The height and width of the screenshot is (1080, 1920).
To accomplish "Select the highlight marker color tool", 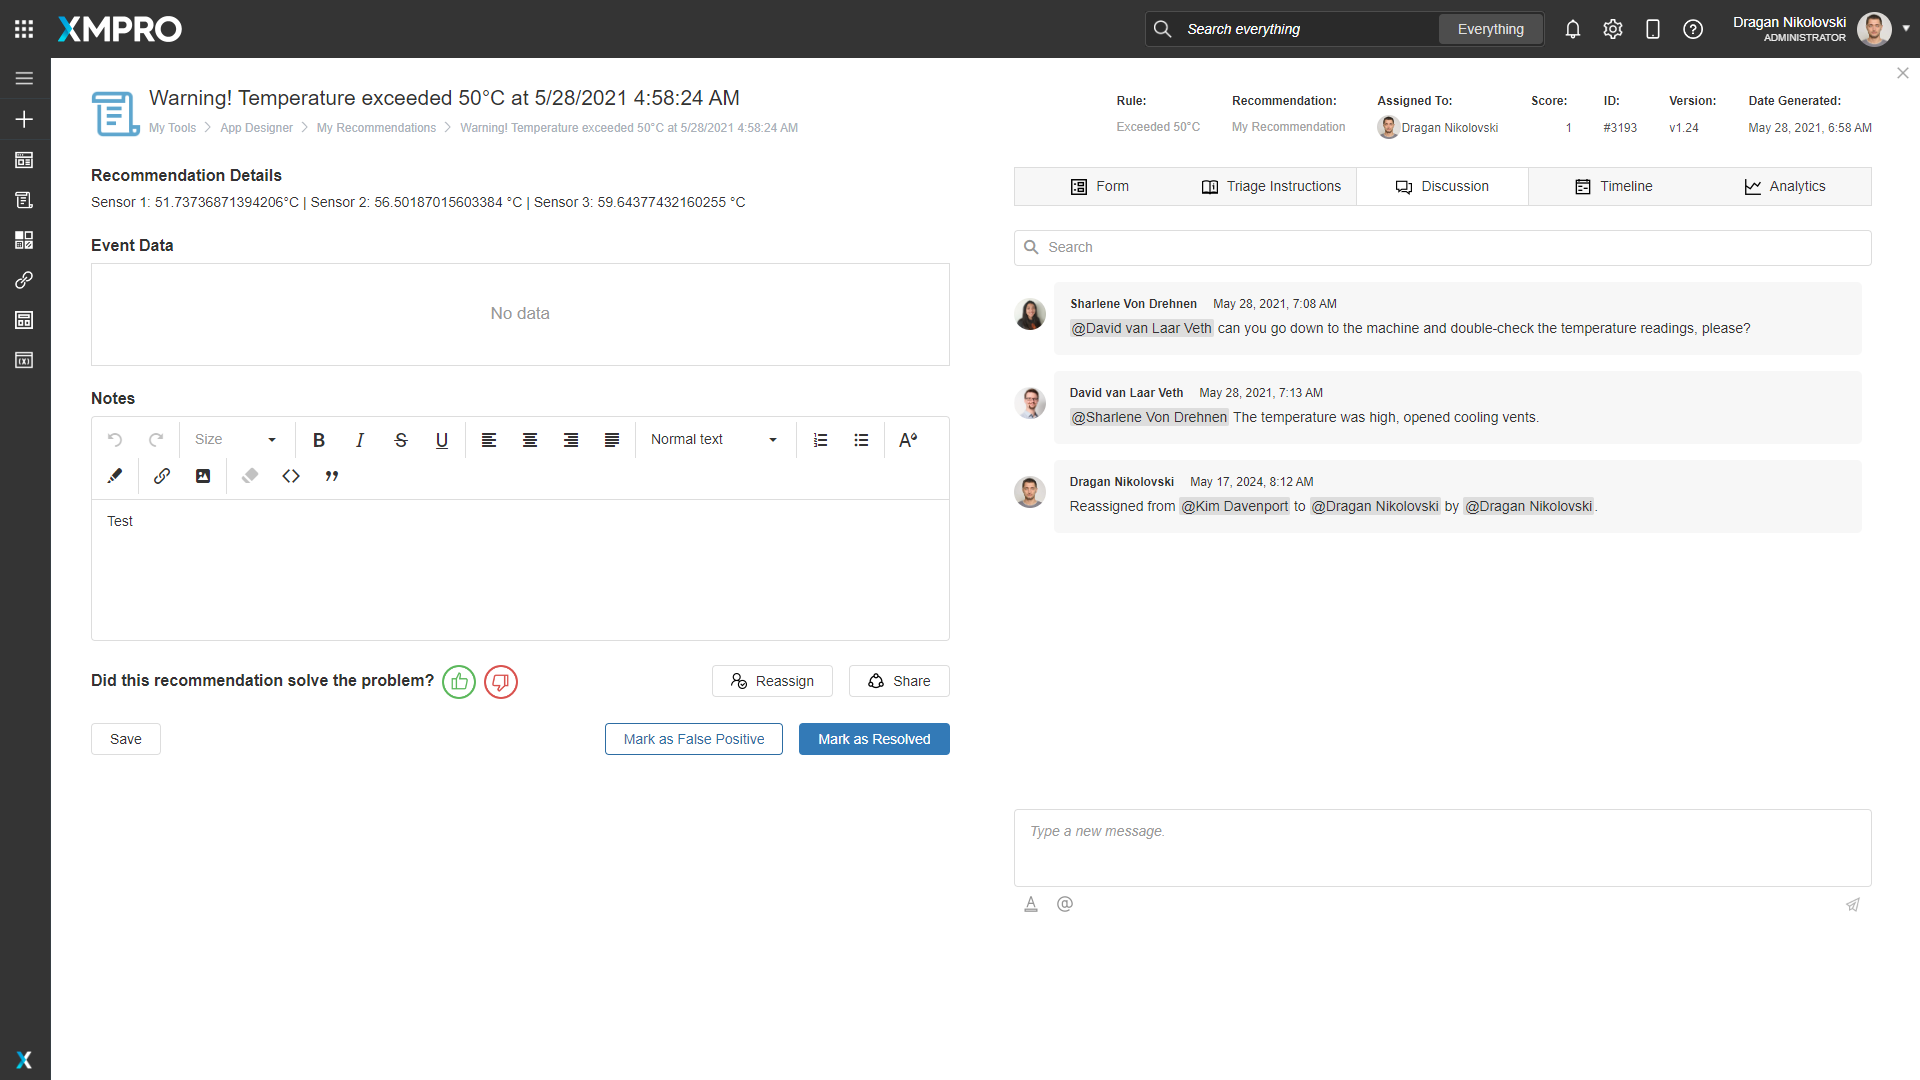I will point(115,476).
